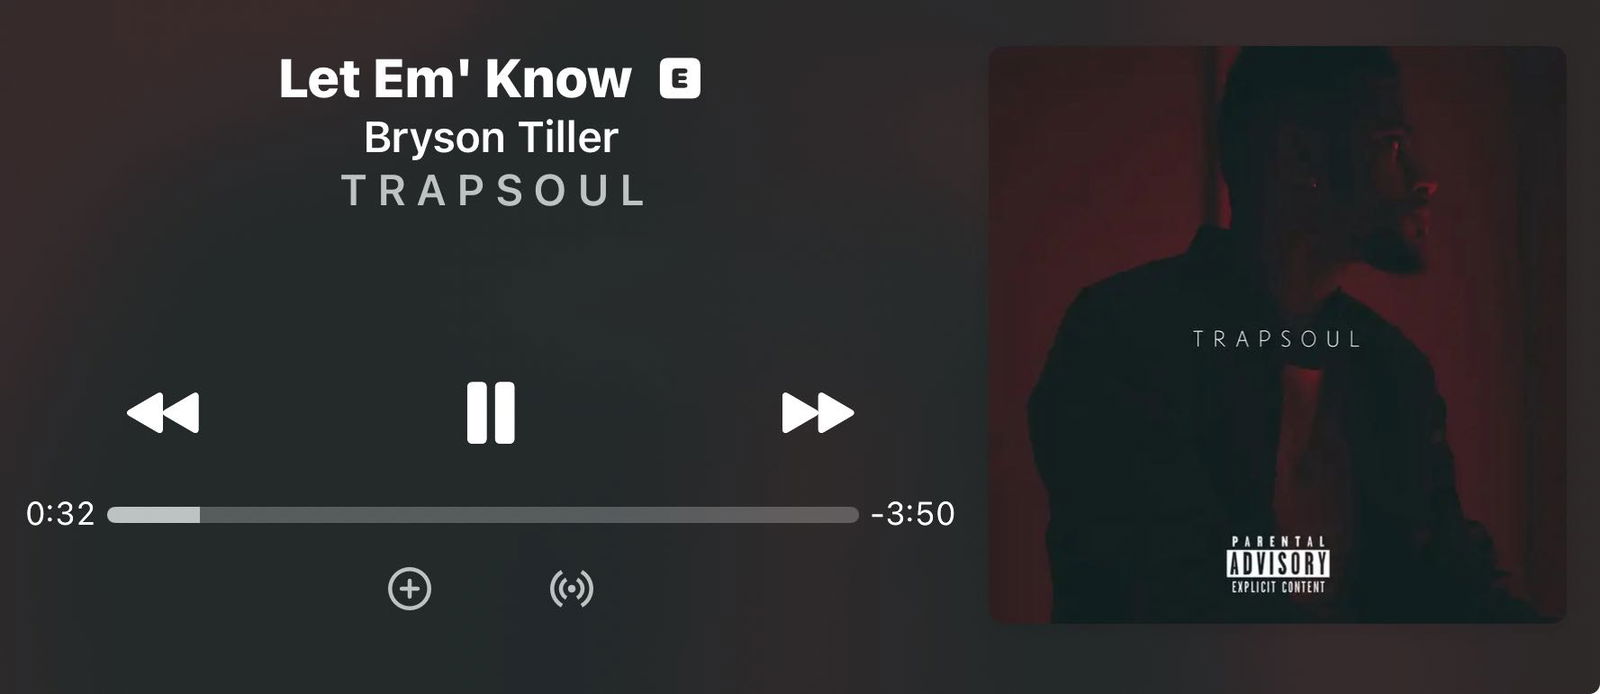Jump to the end of the progress bar
Image resolution: width=1600 pixels, height=694 pixels.
click(855, 515)
